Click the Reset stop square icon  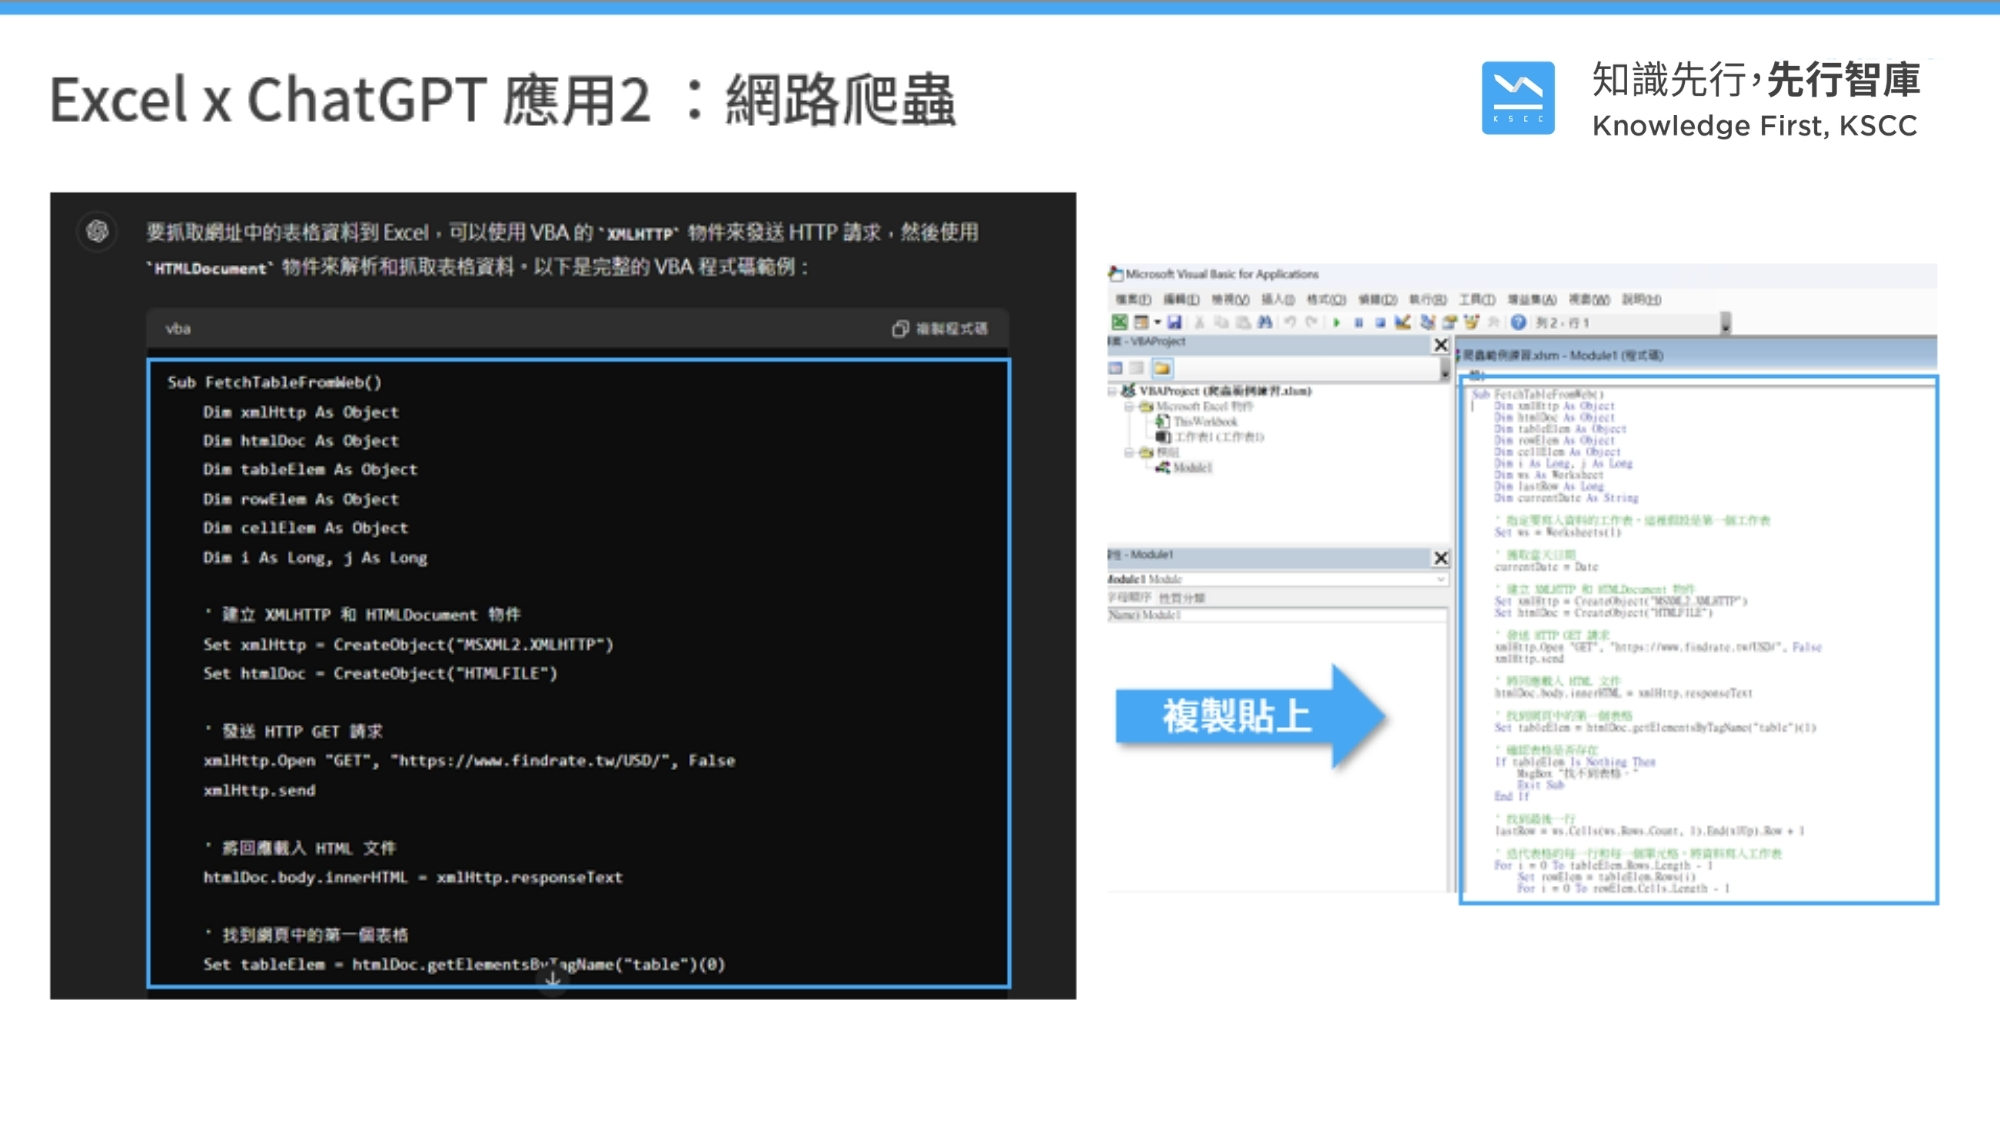point(1380,322)
